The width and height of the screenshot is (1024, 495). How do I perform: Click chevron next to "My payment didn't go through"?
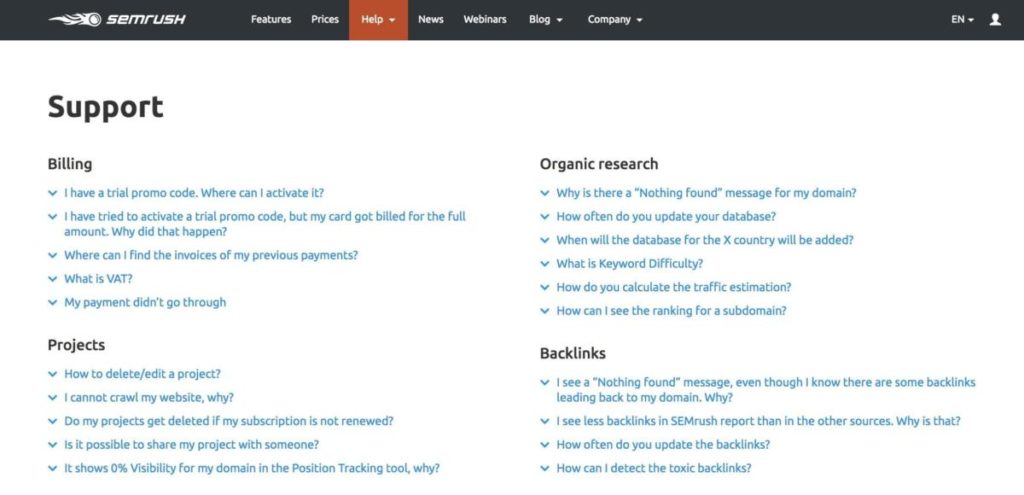52,302
